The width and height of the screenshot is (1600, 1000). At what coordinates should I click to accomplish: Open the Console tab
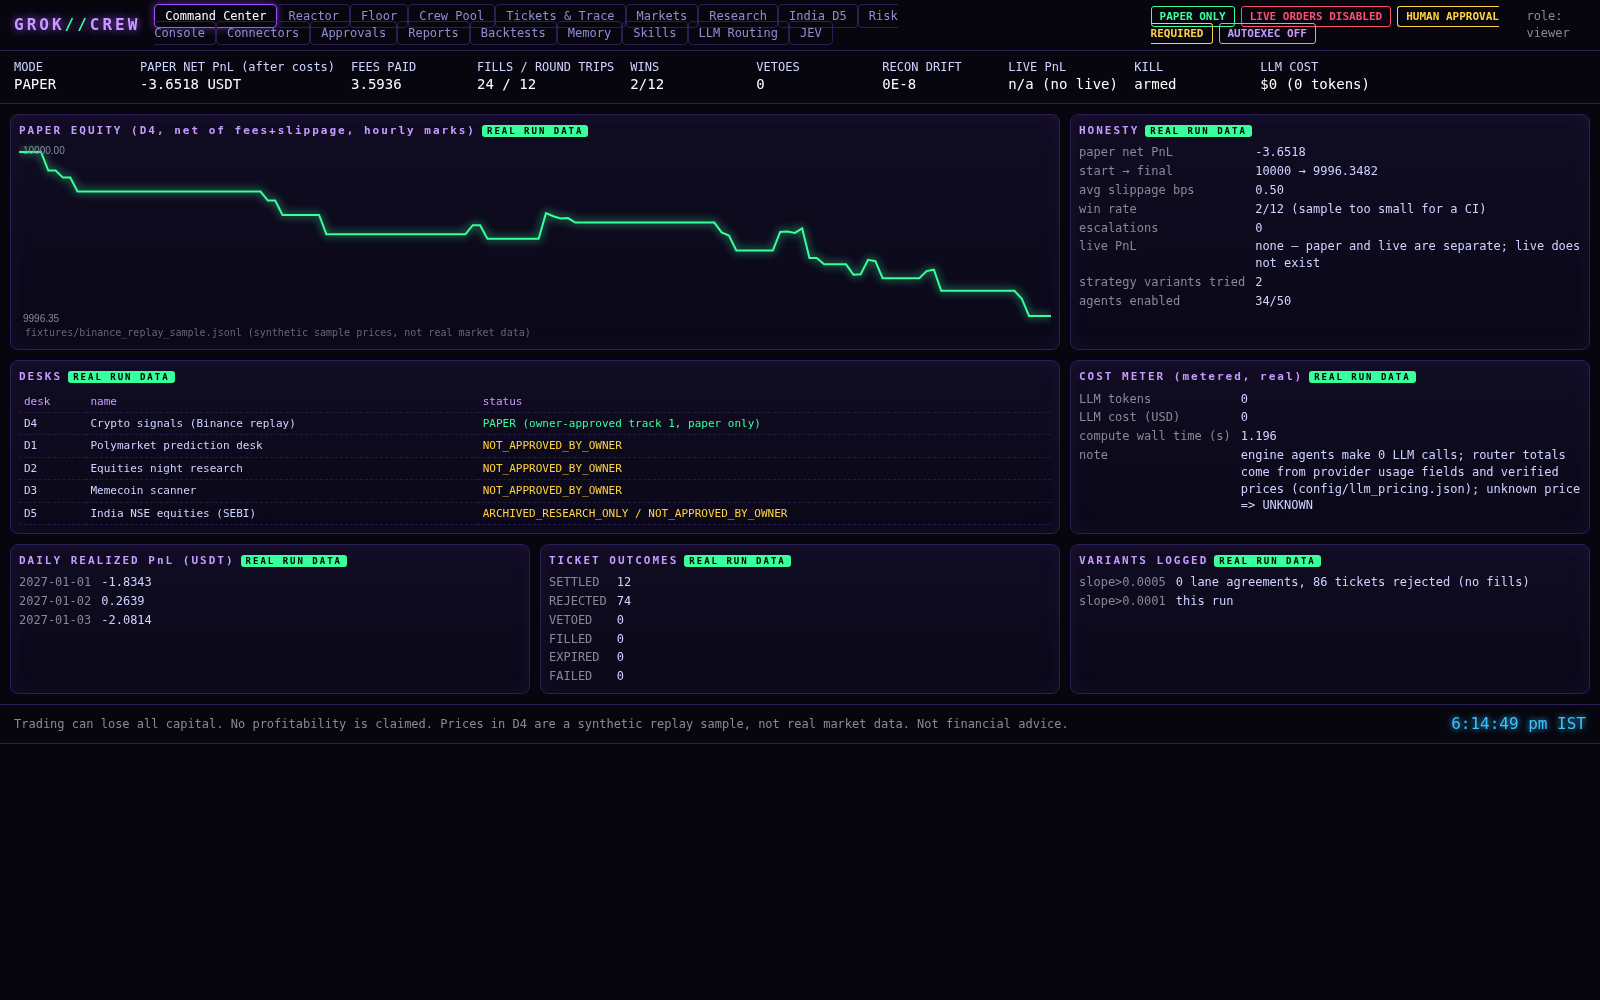pyautogui.click(x=180, y=34)
